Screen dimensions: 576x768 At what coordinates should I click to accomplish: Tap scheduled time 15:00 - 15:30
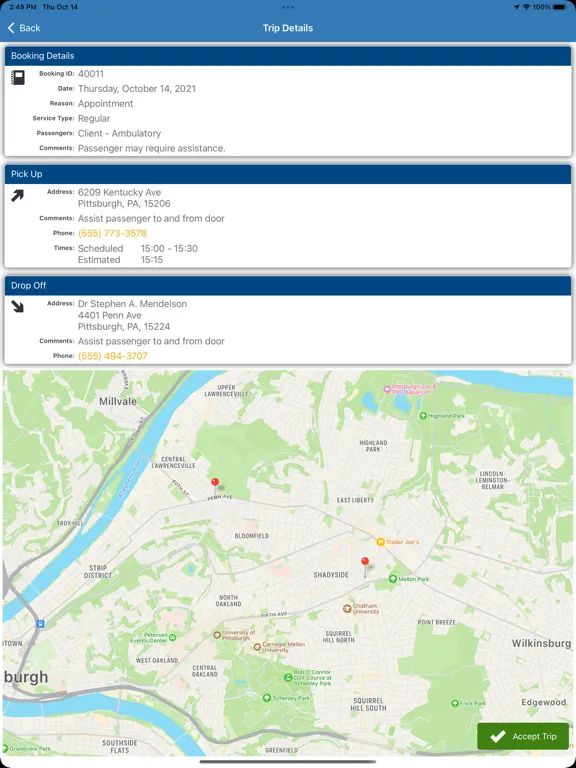[x=169, y=248]
